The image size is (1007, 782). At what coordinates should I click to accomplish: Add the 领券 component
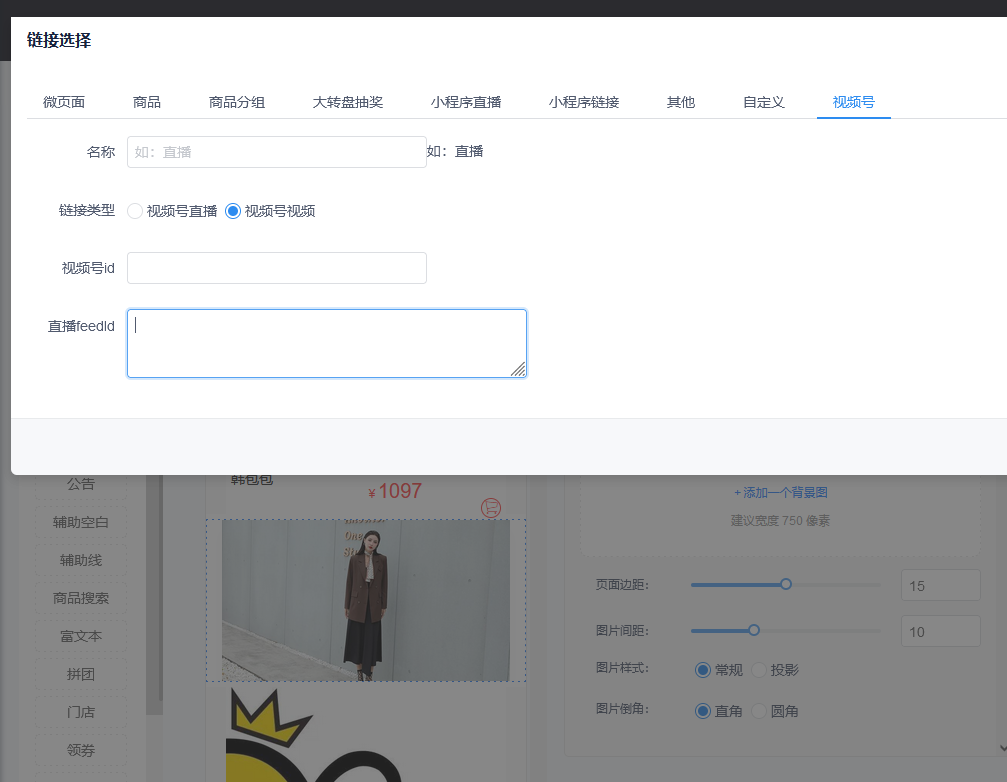(x=81, y=749)
